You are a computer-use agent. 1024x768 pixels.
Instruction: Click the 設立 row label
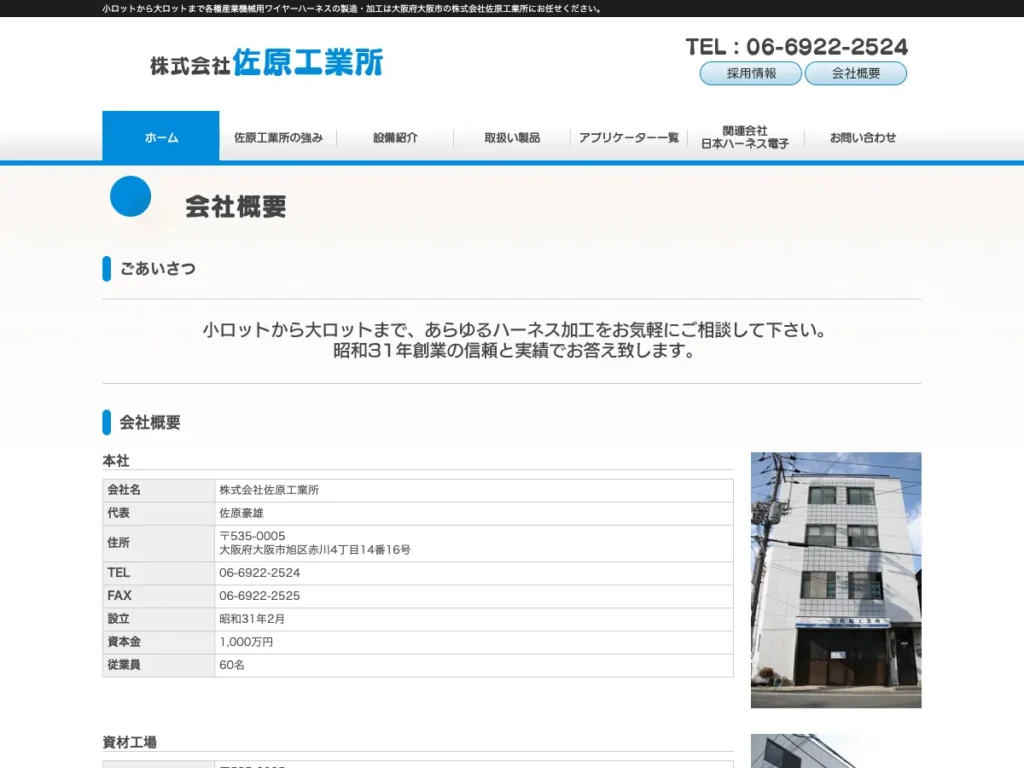pyautogui.click(x=118, y=618)
